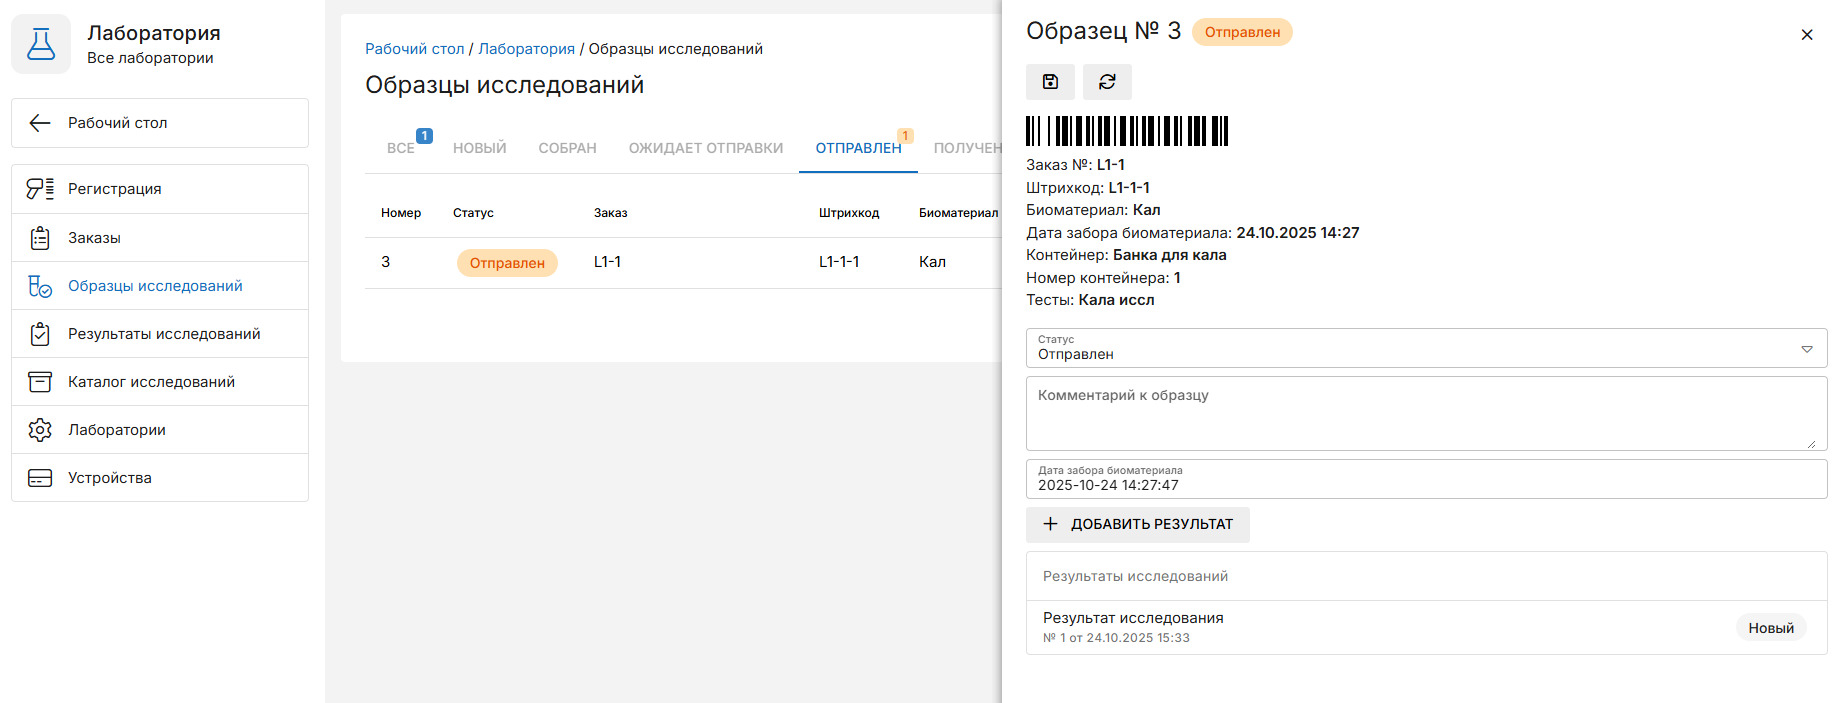The height and width of the screenshot is (703, 1848).
Task: Click the Дата забора биоматериала field
Action: click(x=1425, y=479)
